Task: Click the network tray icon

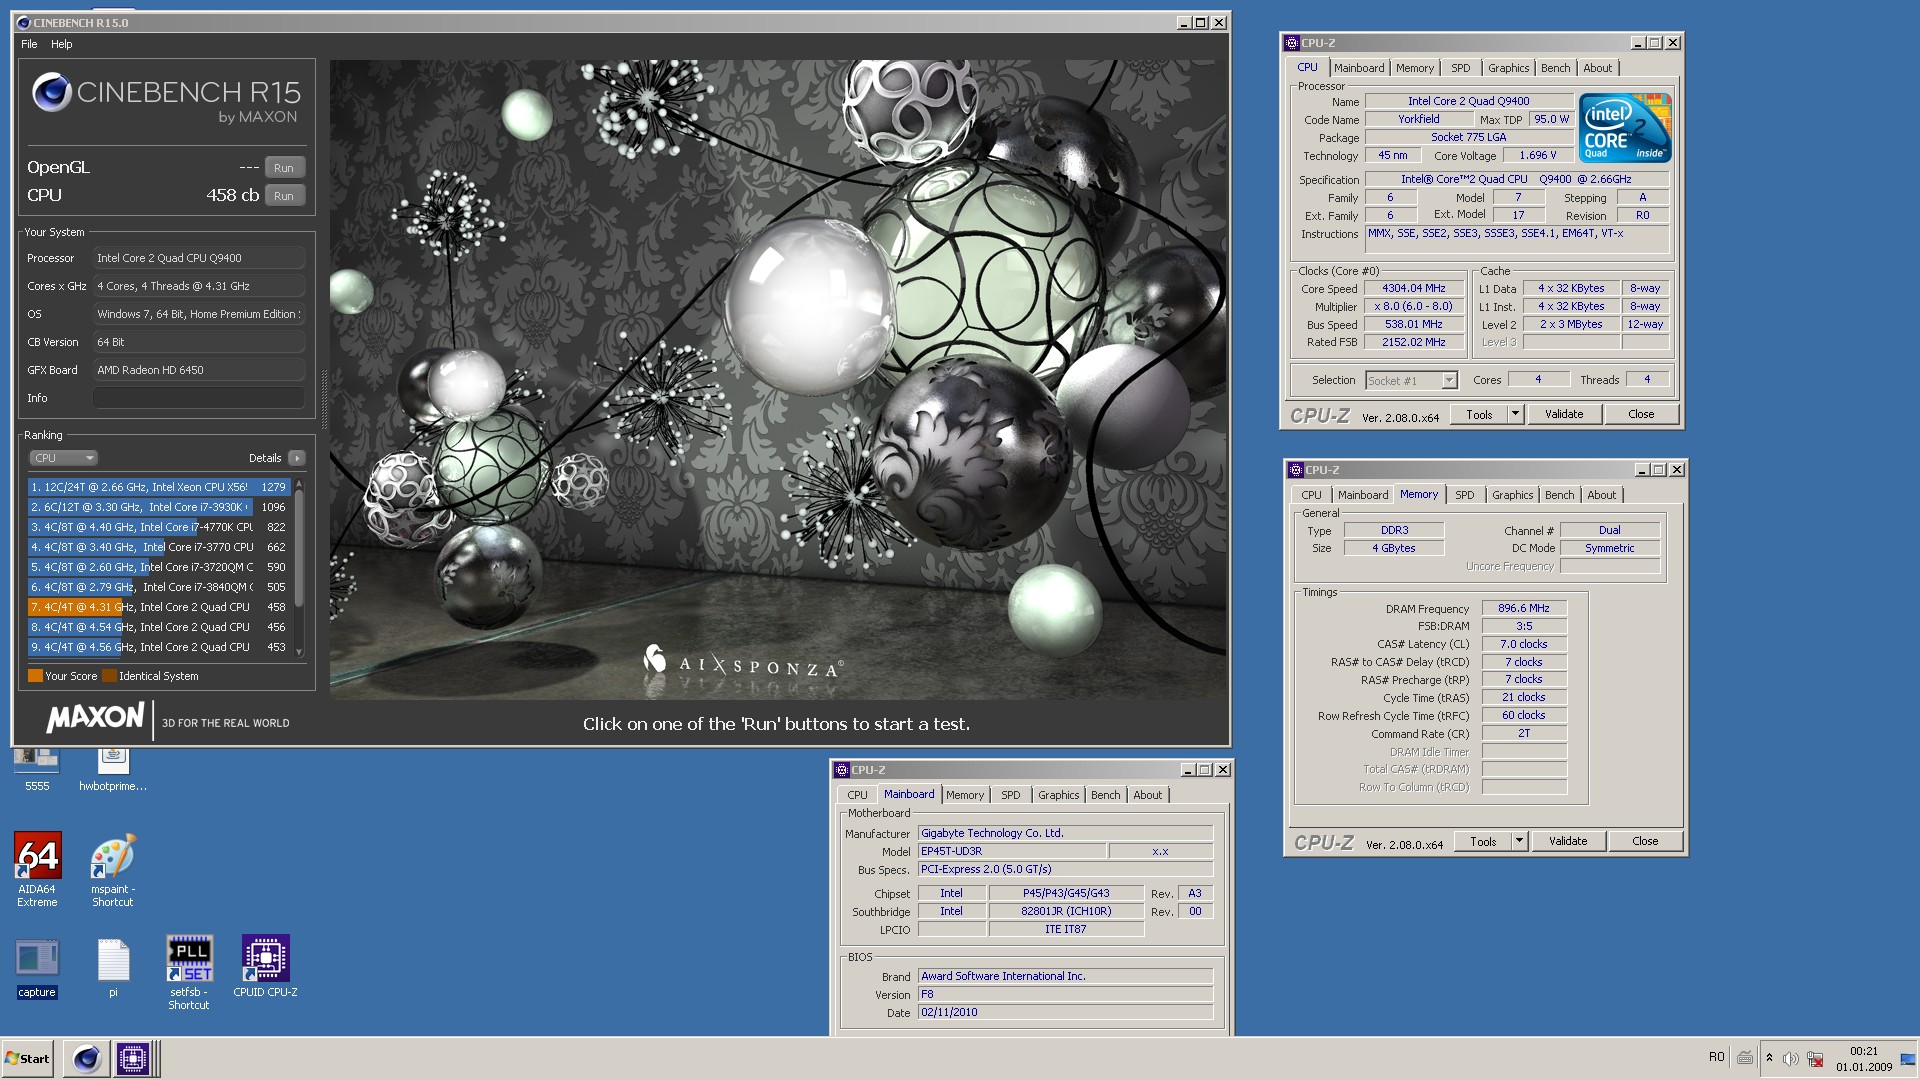Action: (x=1815, y=1058)
